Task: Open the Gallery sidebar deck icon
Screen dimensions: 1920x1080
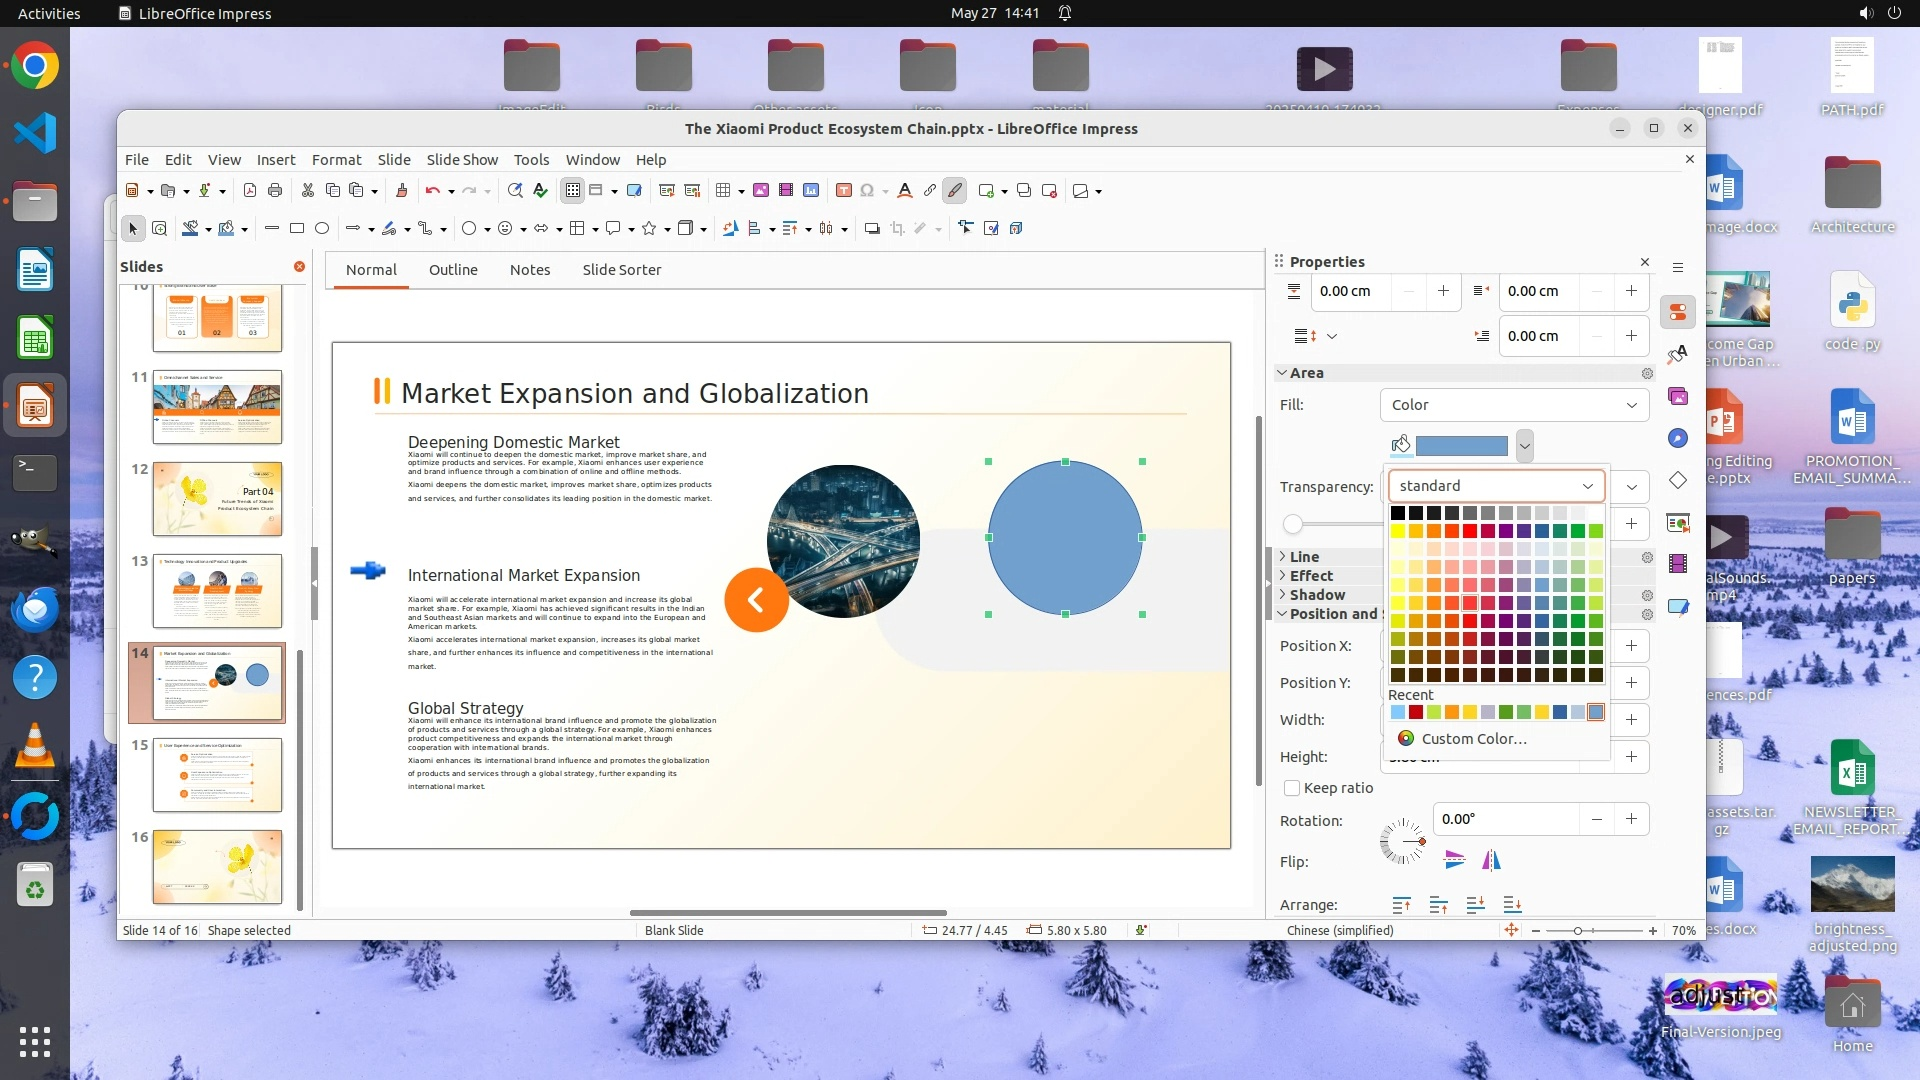Action: coord(1678,397)
